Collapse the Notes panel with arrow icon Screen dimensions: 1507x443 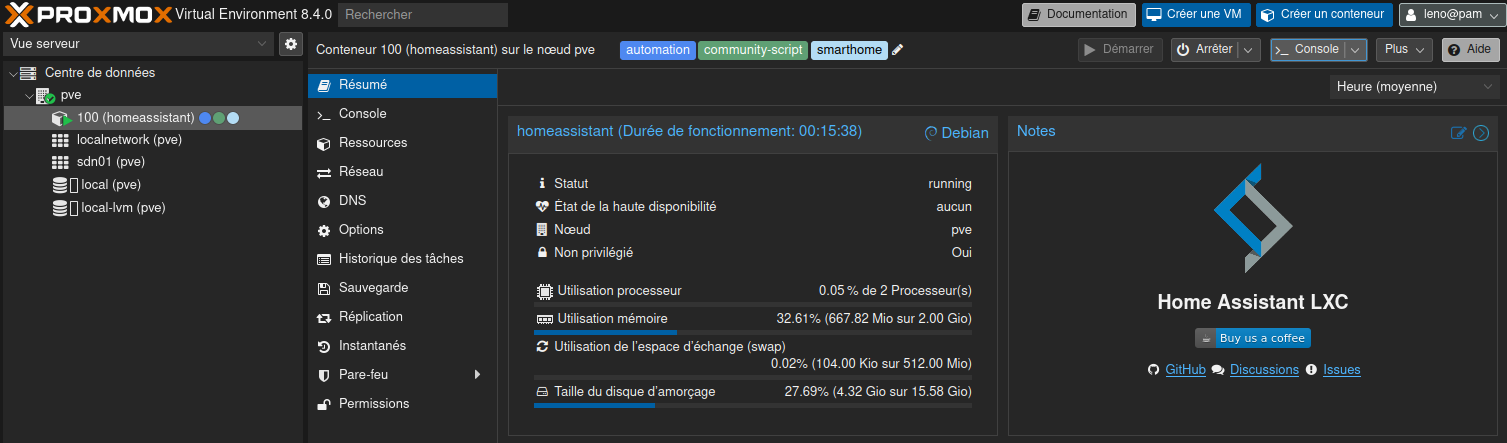coord(1481,133)
